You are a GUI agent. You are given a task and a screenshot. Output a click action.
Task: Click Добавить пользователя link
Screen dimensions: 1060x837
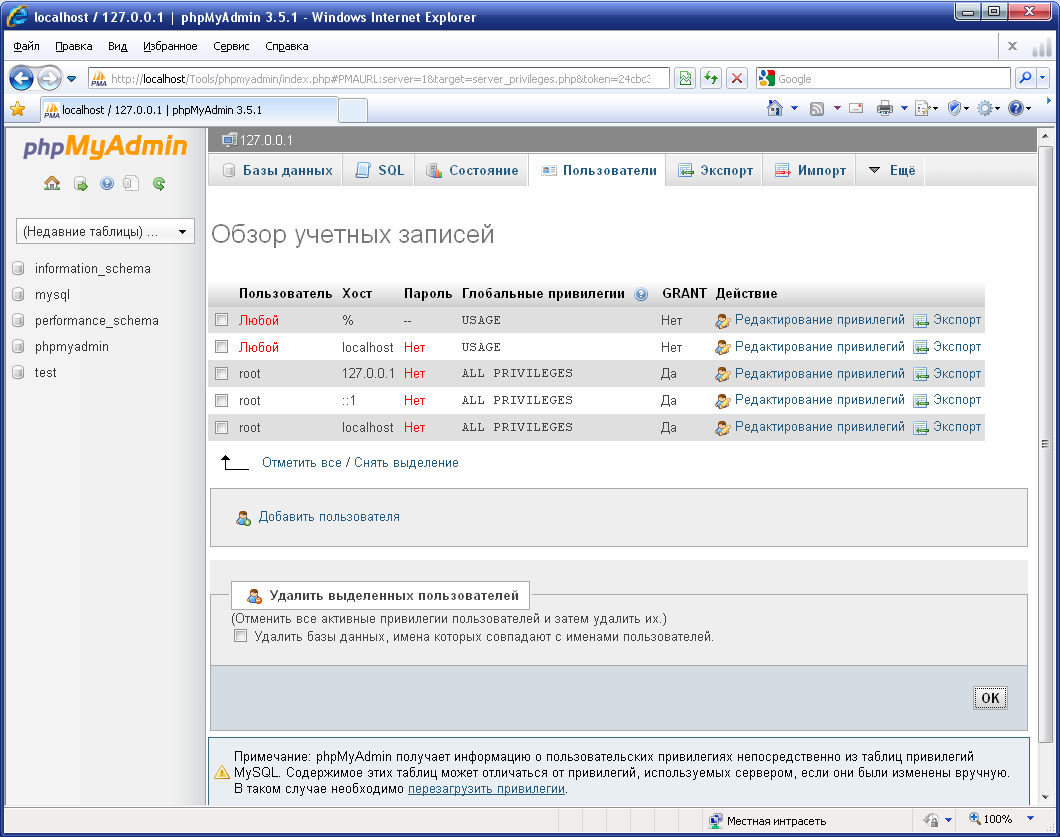(329, 517)
